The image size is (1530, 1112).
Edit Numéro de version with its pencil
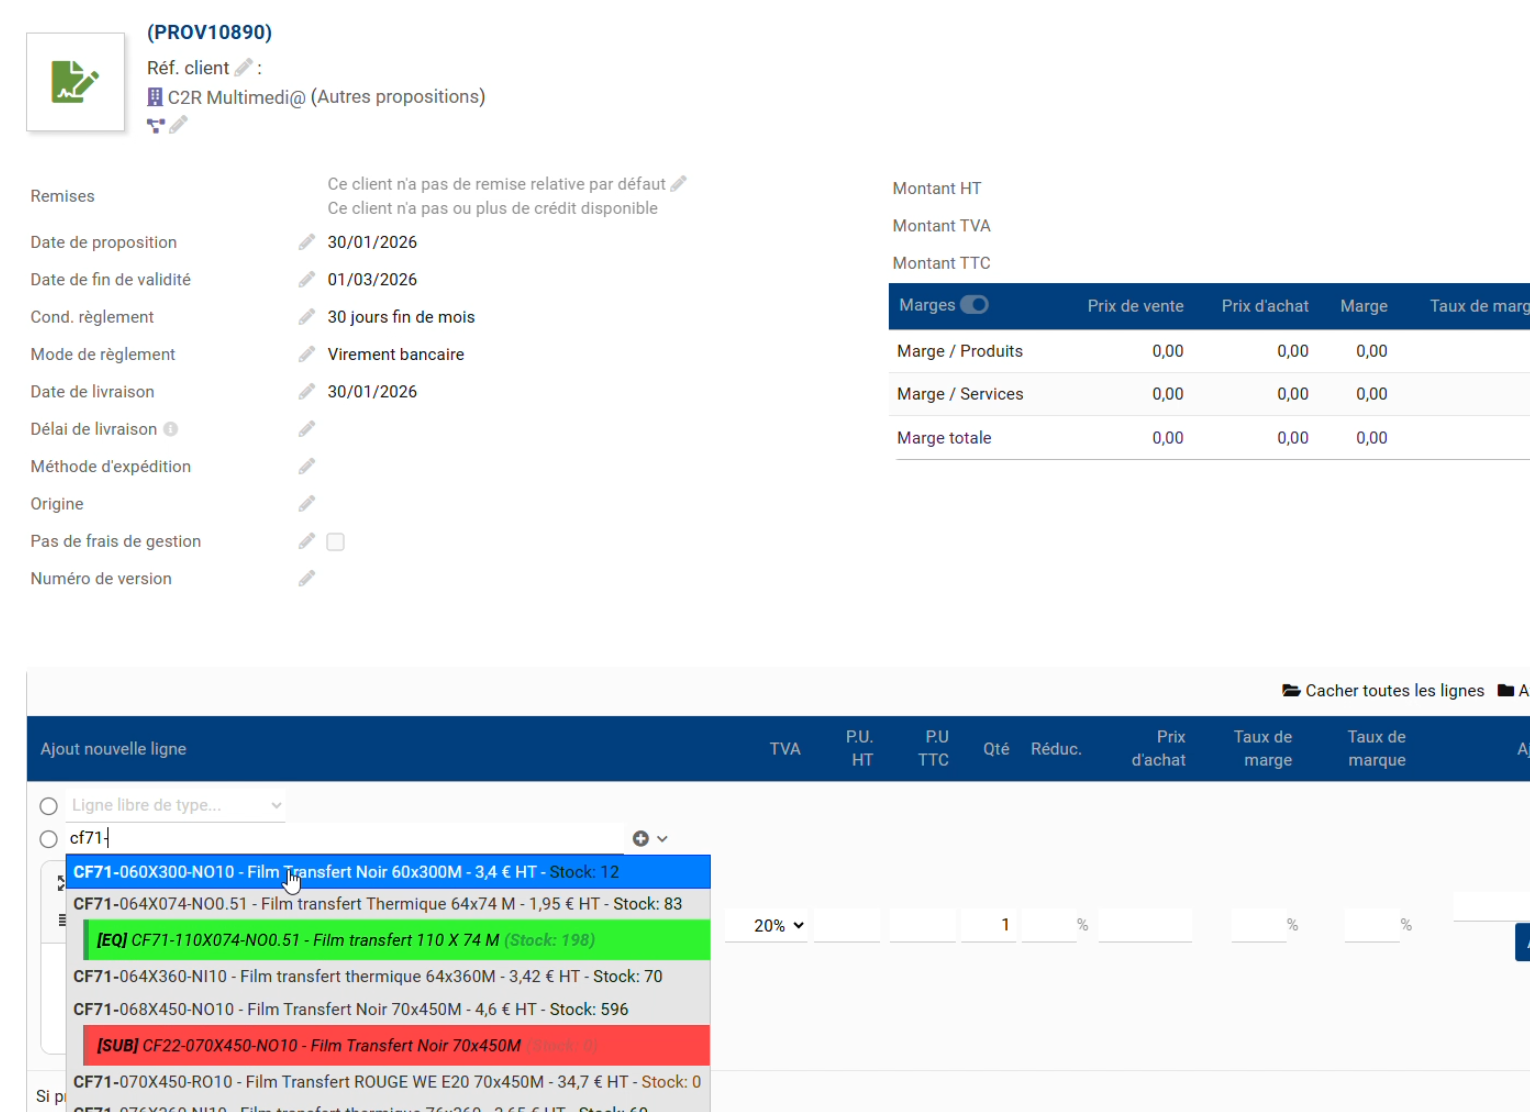[307, 578]
